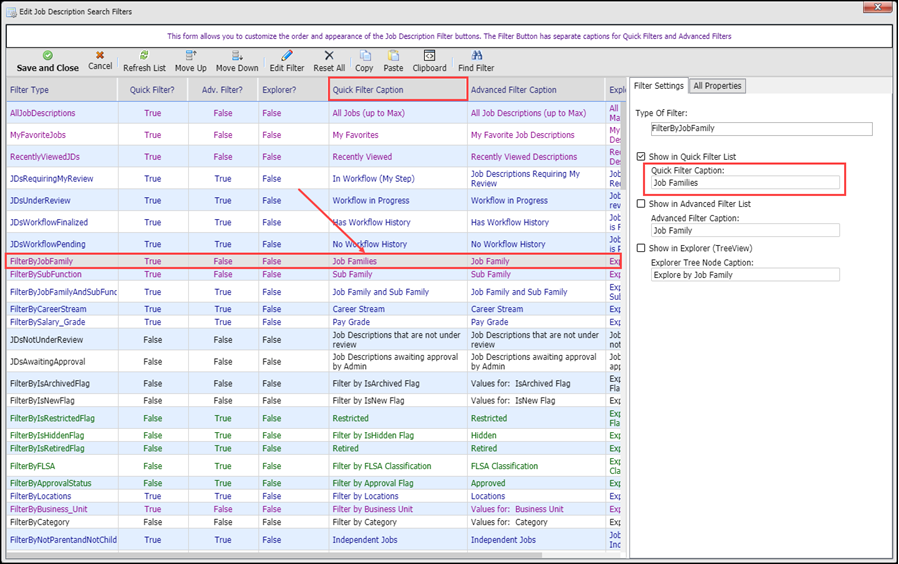Enable Show in Advanced Filter List

pos(642,204)
